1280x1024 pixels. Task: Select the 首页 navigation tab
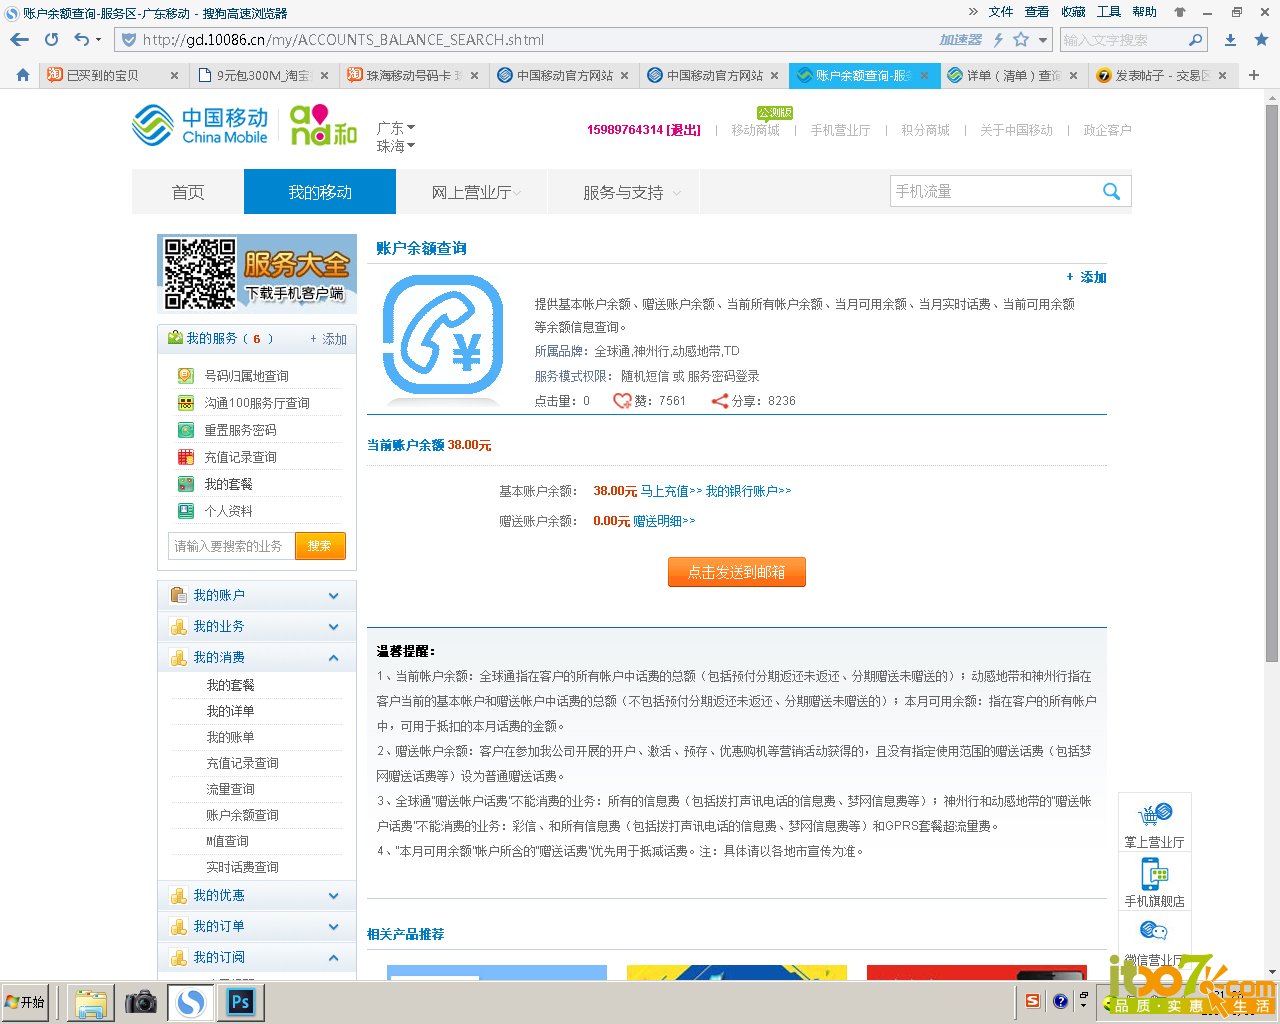188,192
